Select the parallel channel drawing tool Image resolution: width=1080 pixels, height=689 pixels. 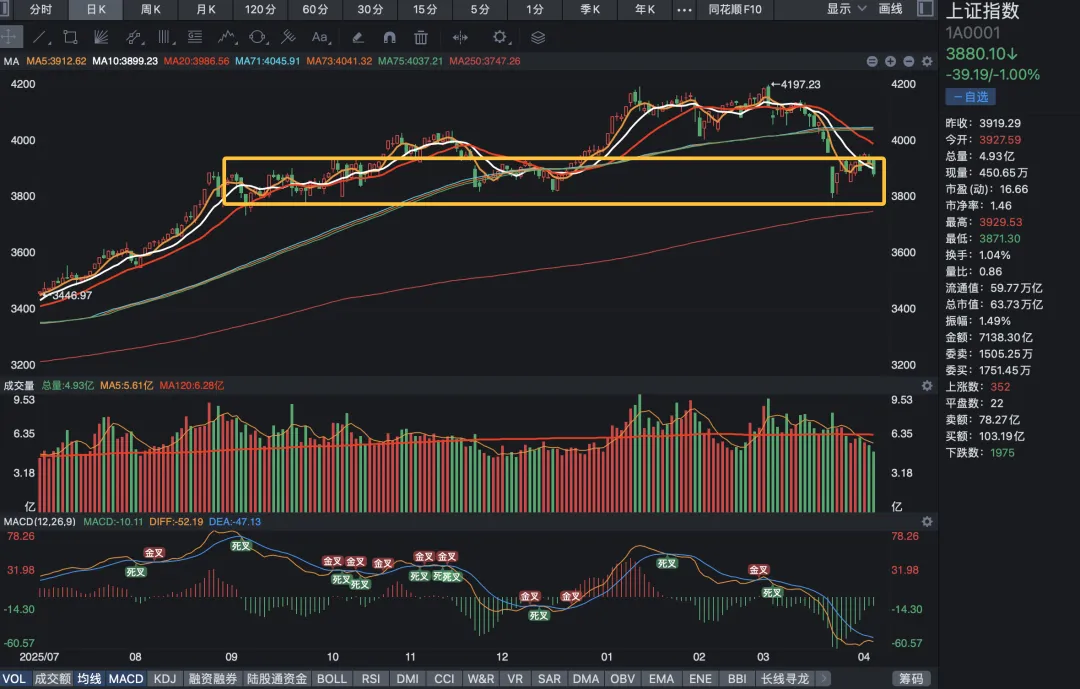pyautogui.click(x=134, y=37)
